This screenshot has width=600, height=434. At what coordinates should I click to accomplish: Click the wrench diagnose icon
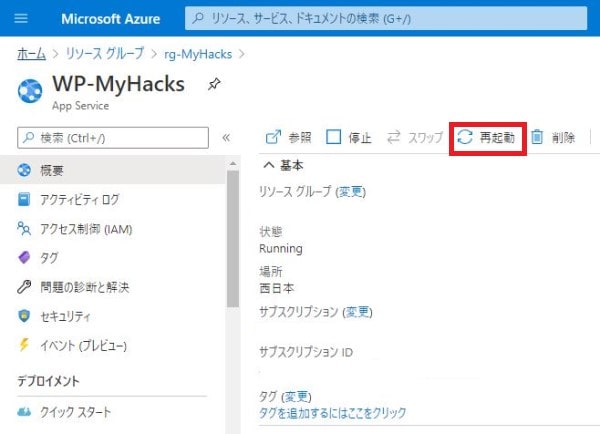pos(24,287)
